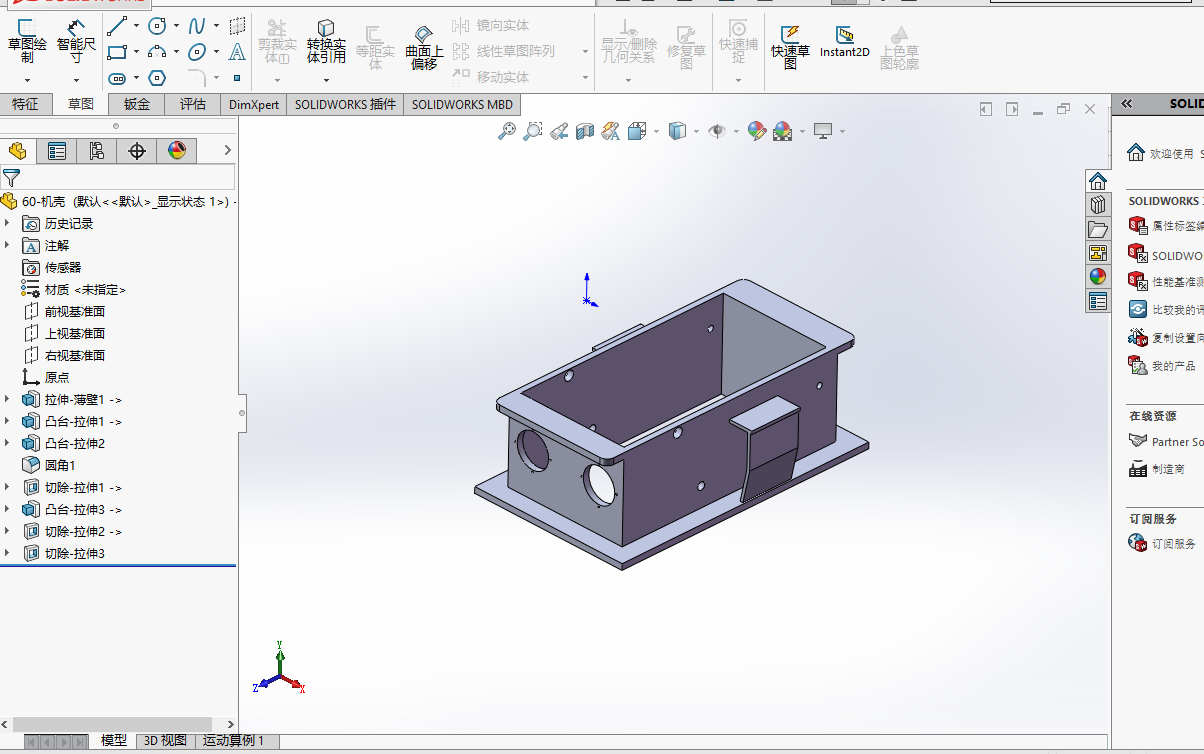Expand the 拉伸-薄壁1 feature node
This screenshot has height=754, width=1204.
pos(7,399)
